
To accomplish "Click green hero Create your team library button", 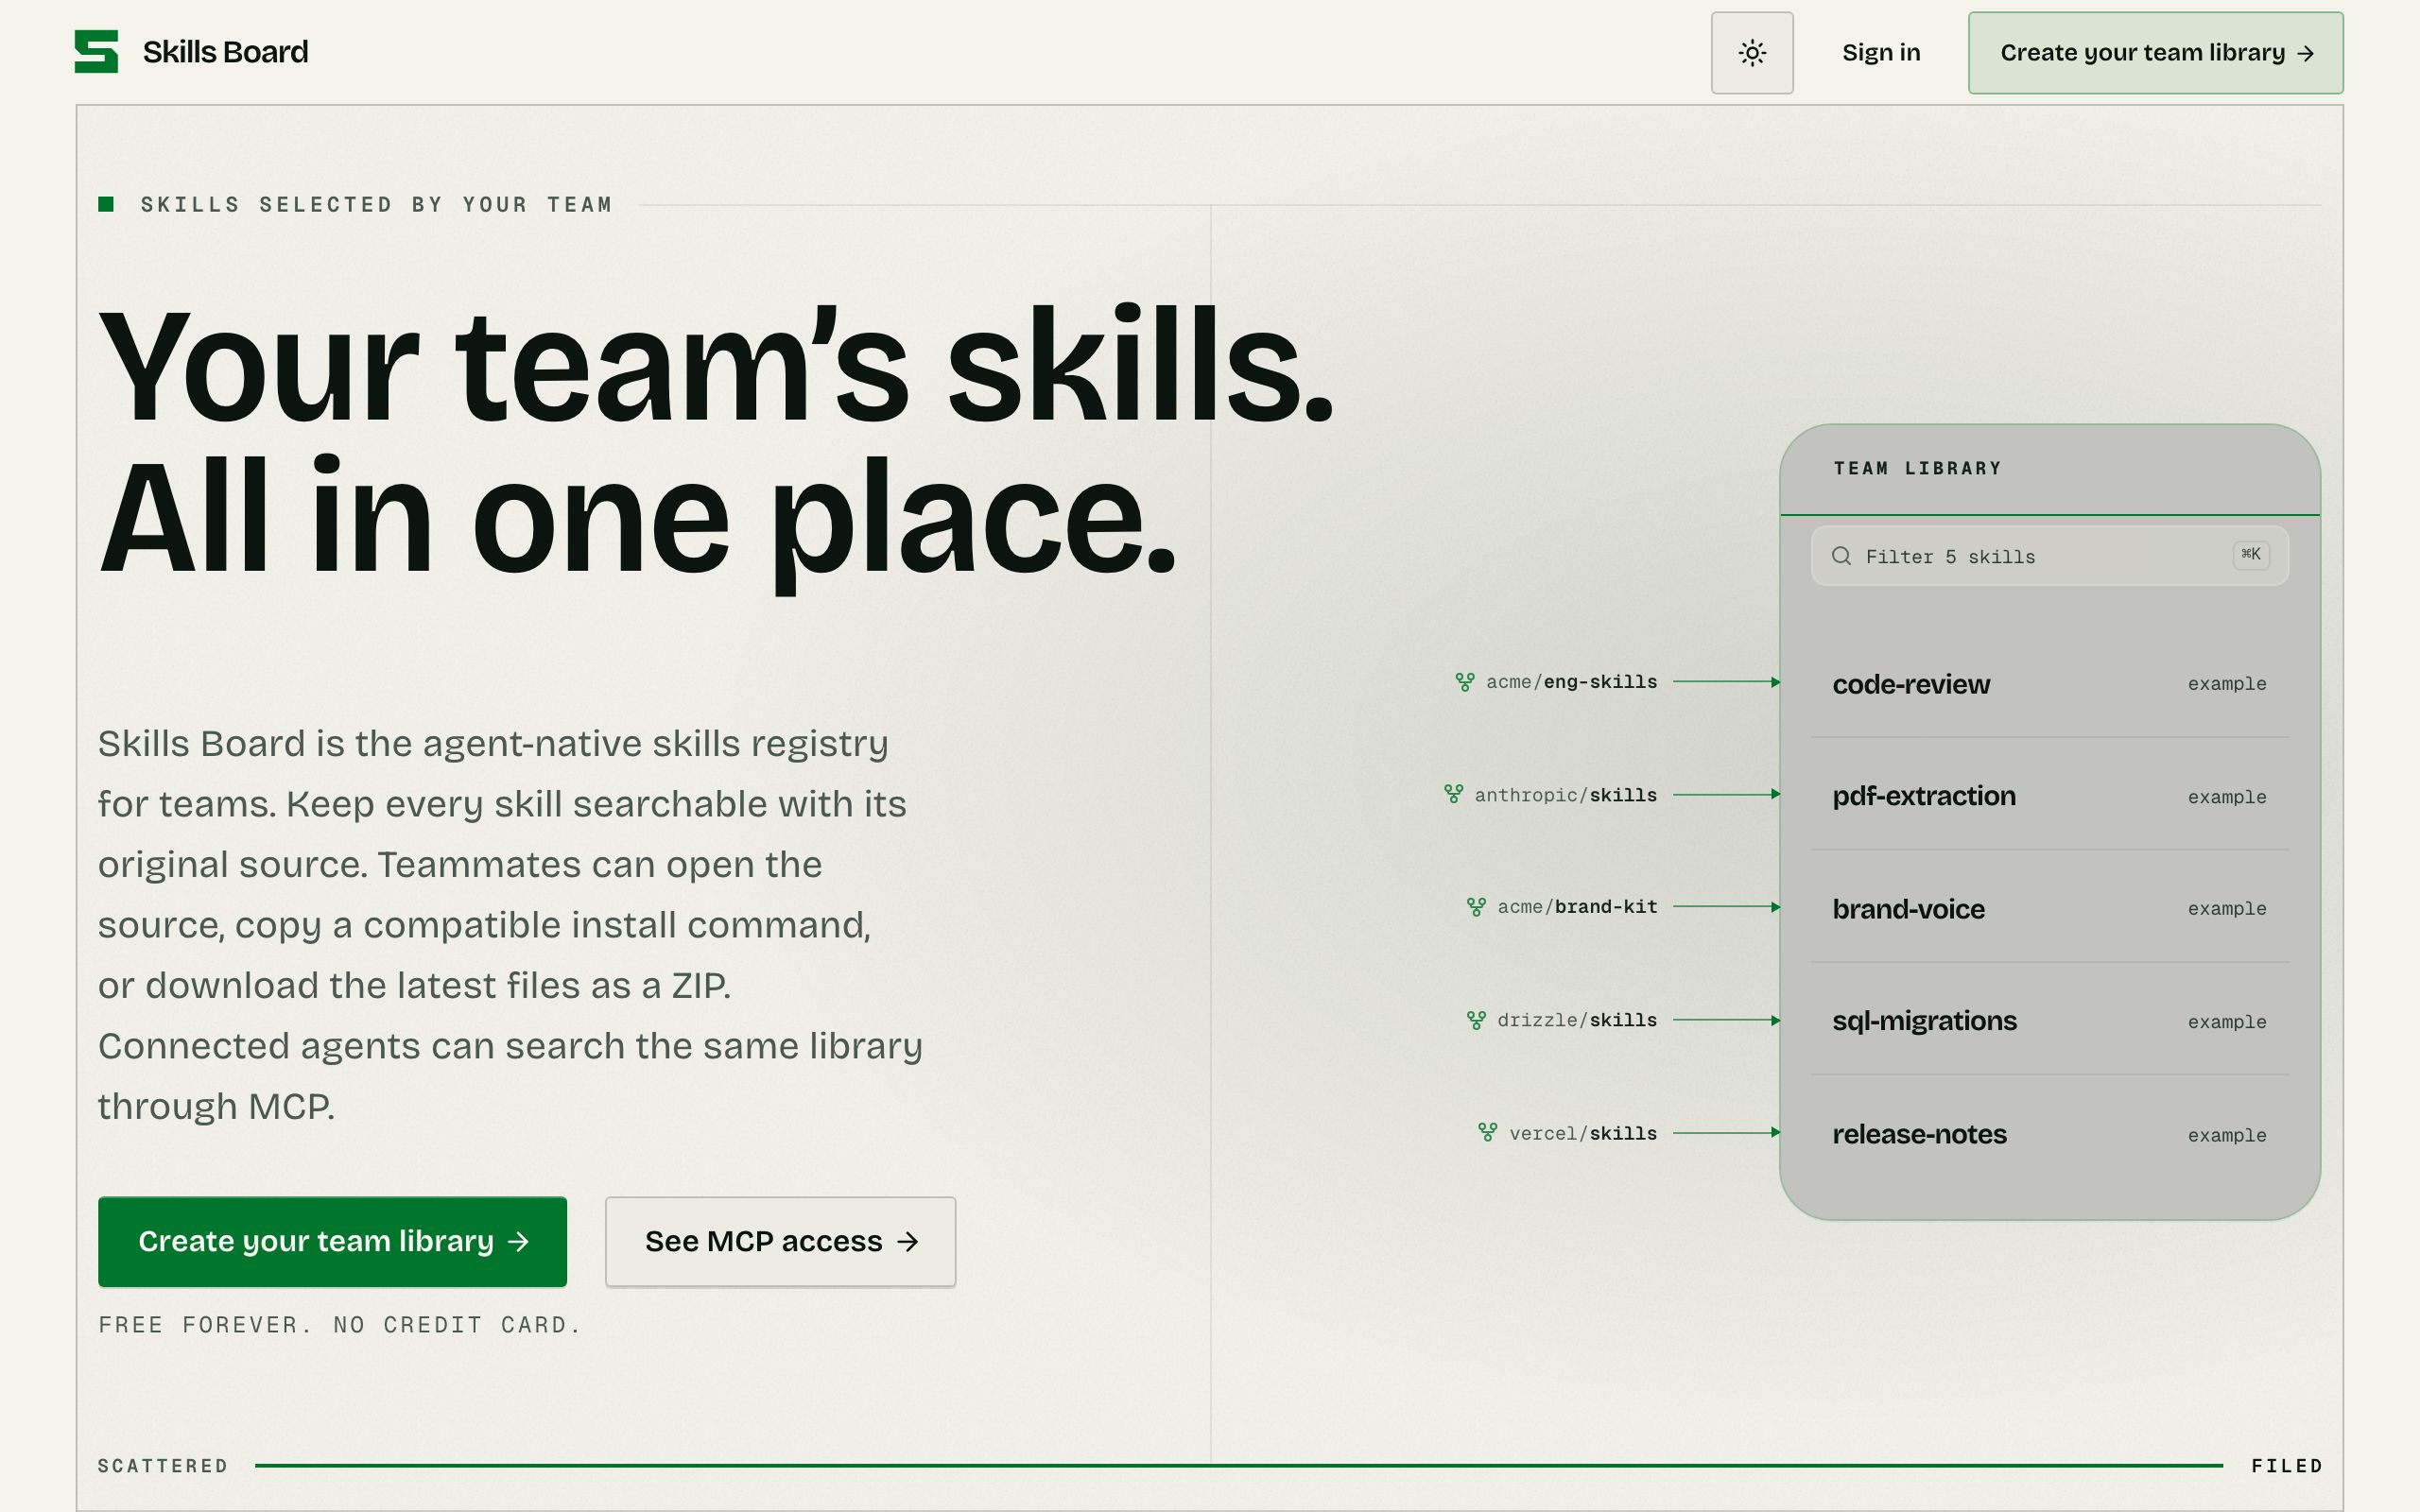I will pyautogui.click(x=332, y=1241).
